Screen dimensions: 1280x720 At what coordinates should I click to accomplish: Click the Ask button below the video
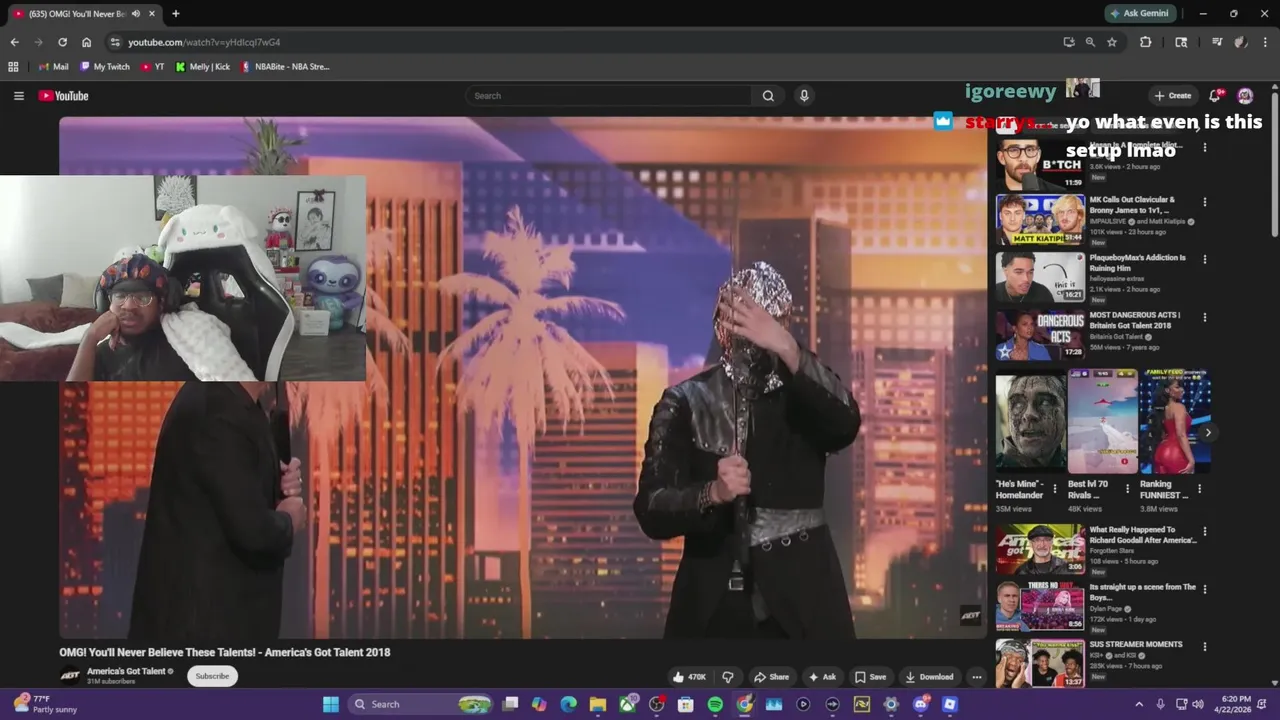click(822, 677)
